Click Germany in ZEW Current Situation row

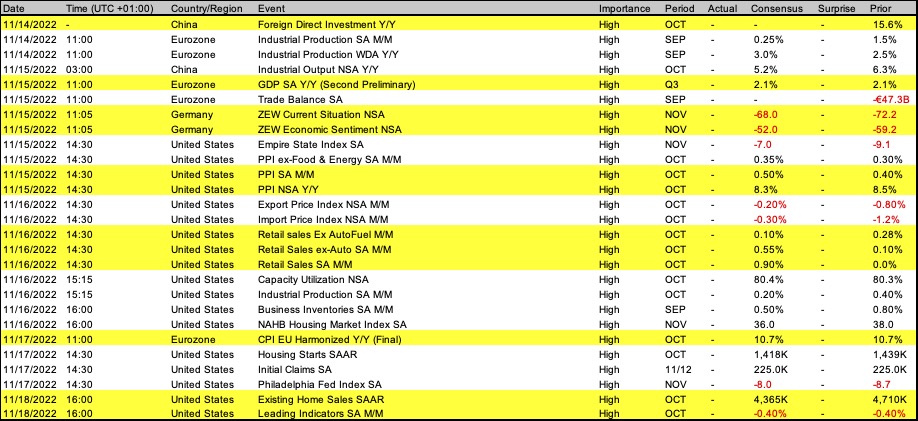(192, 115)
